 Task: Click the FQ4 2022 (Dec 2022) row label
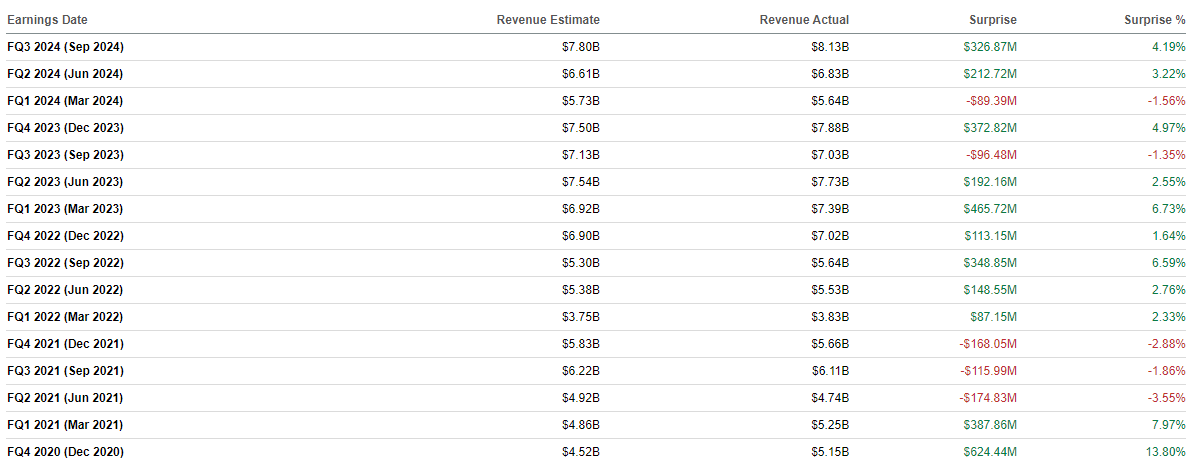[x=66, y=236]
